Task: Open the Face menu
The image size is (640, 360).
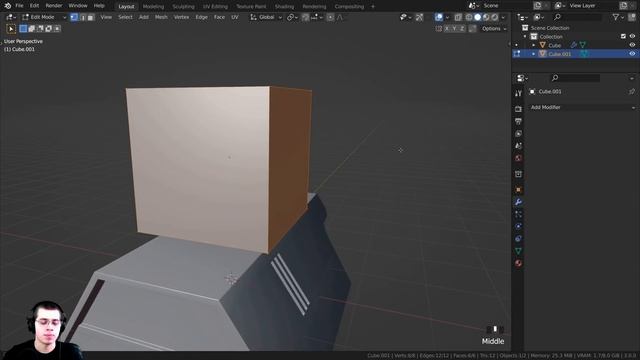Action: [x=219, y=17]
